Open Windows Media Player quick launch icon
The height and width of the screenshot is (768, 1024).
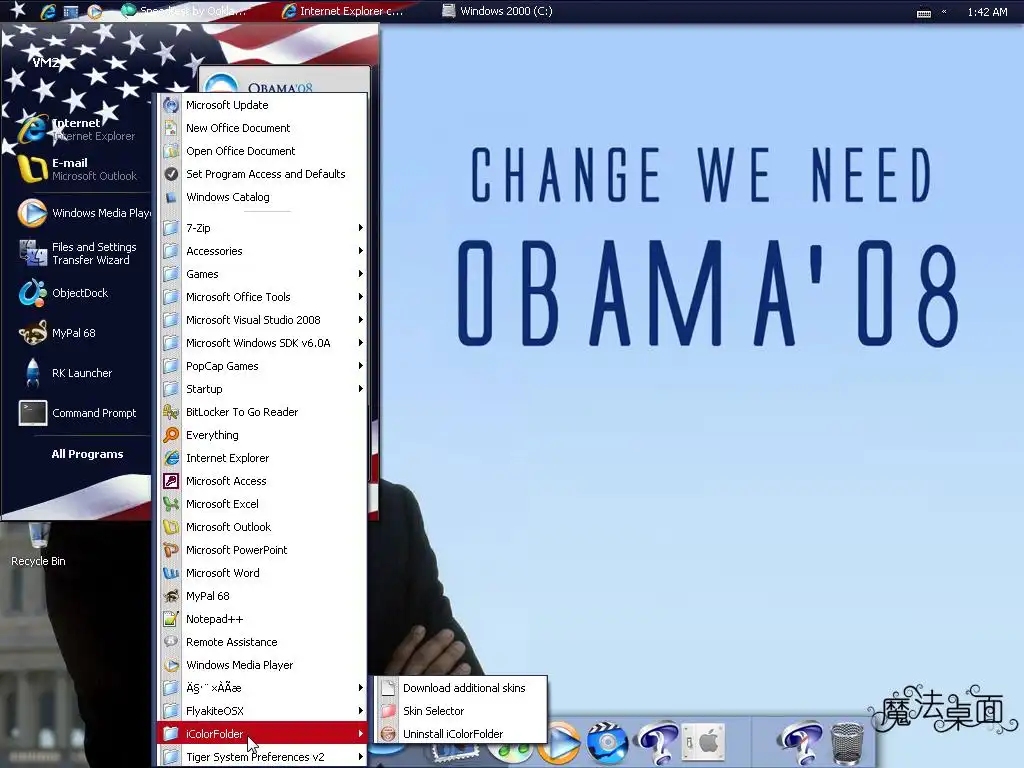click(95, 11)
